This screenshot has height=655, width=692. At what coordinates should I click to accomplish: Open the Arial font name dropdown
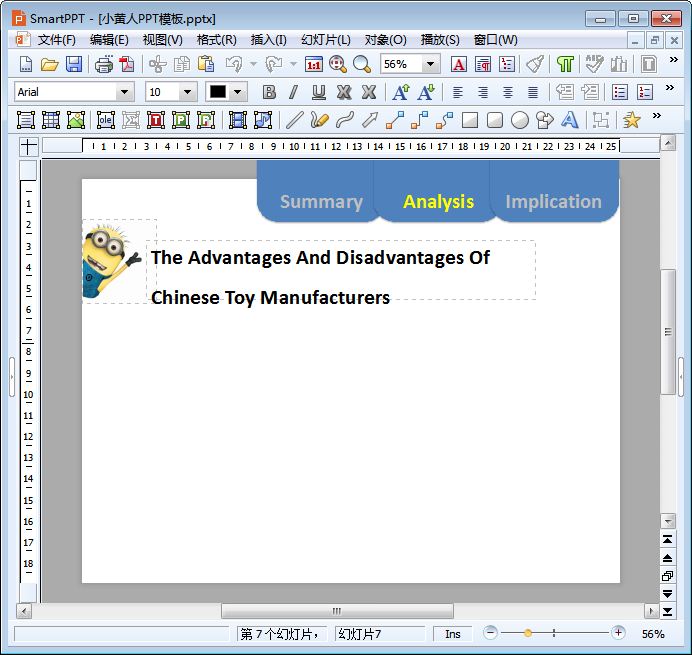click(x=125, y=92)
